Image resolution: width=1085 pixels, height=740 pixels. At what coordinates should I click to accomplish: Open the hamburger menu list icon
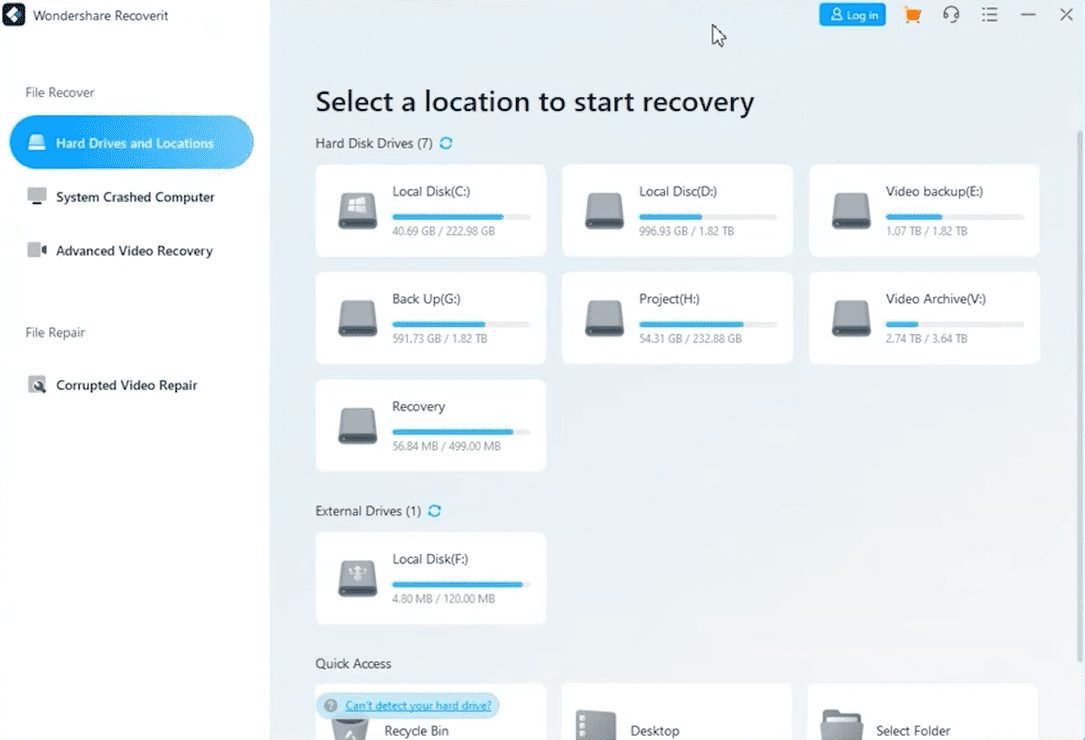(x=990, y=15)
